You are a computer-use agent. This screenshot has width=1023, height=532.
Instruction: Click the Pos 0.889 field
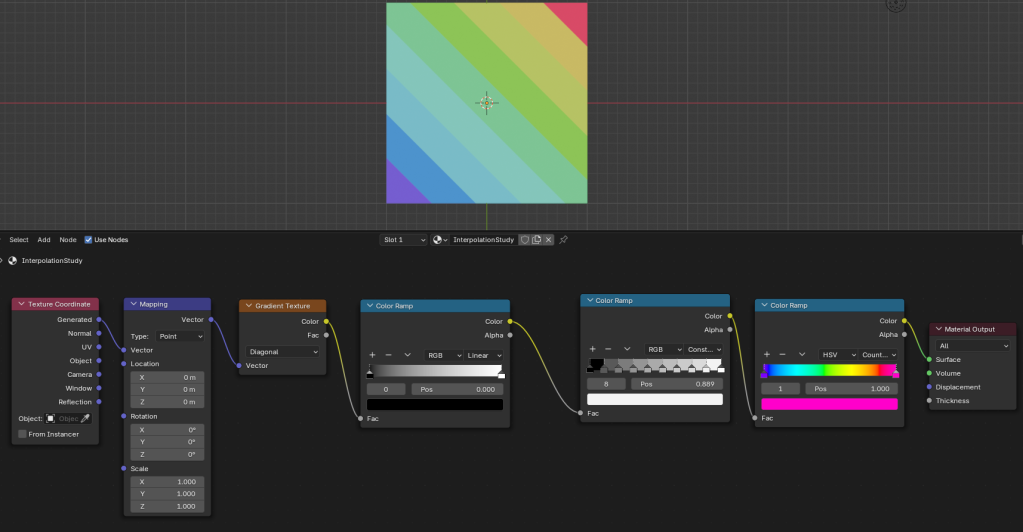click(x=676, y=383)
